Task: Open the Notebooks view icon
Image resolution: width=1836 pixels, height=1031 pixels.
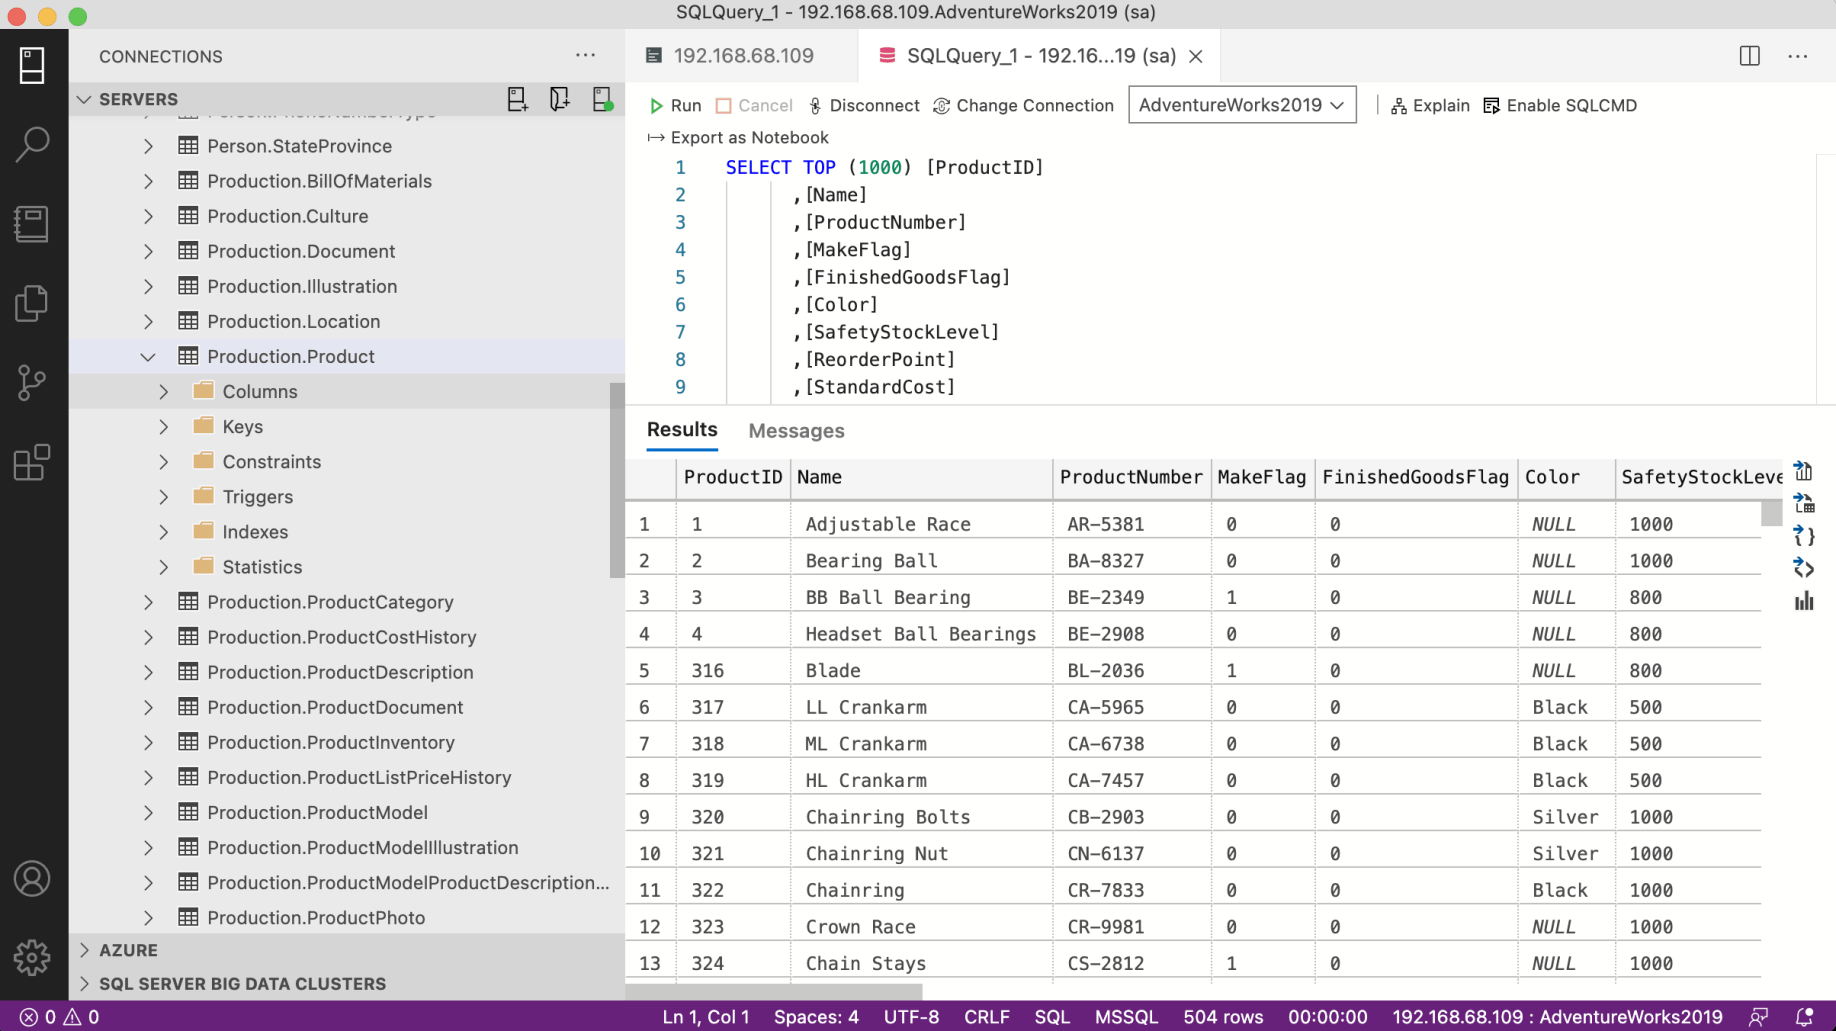Action: coord(32,224)
